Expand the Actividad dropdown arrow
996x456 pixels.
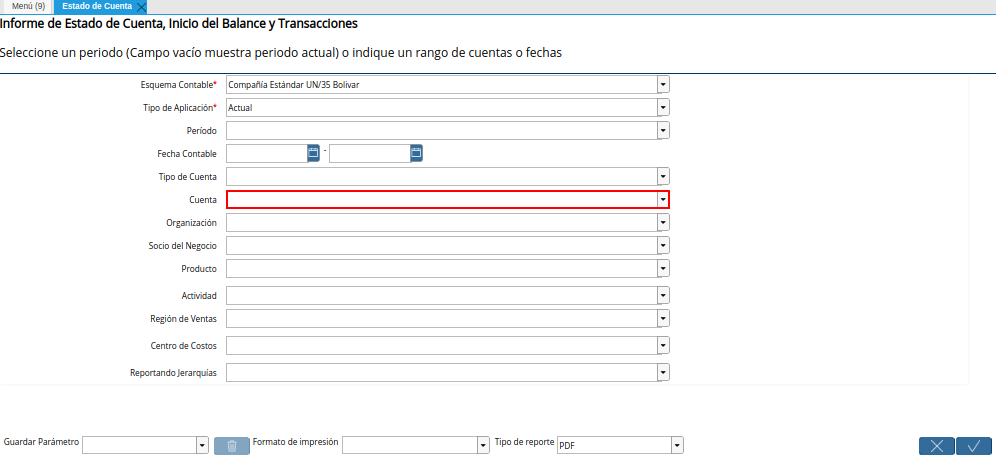663,295
